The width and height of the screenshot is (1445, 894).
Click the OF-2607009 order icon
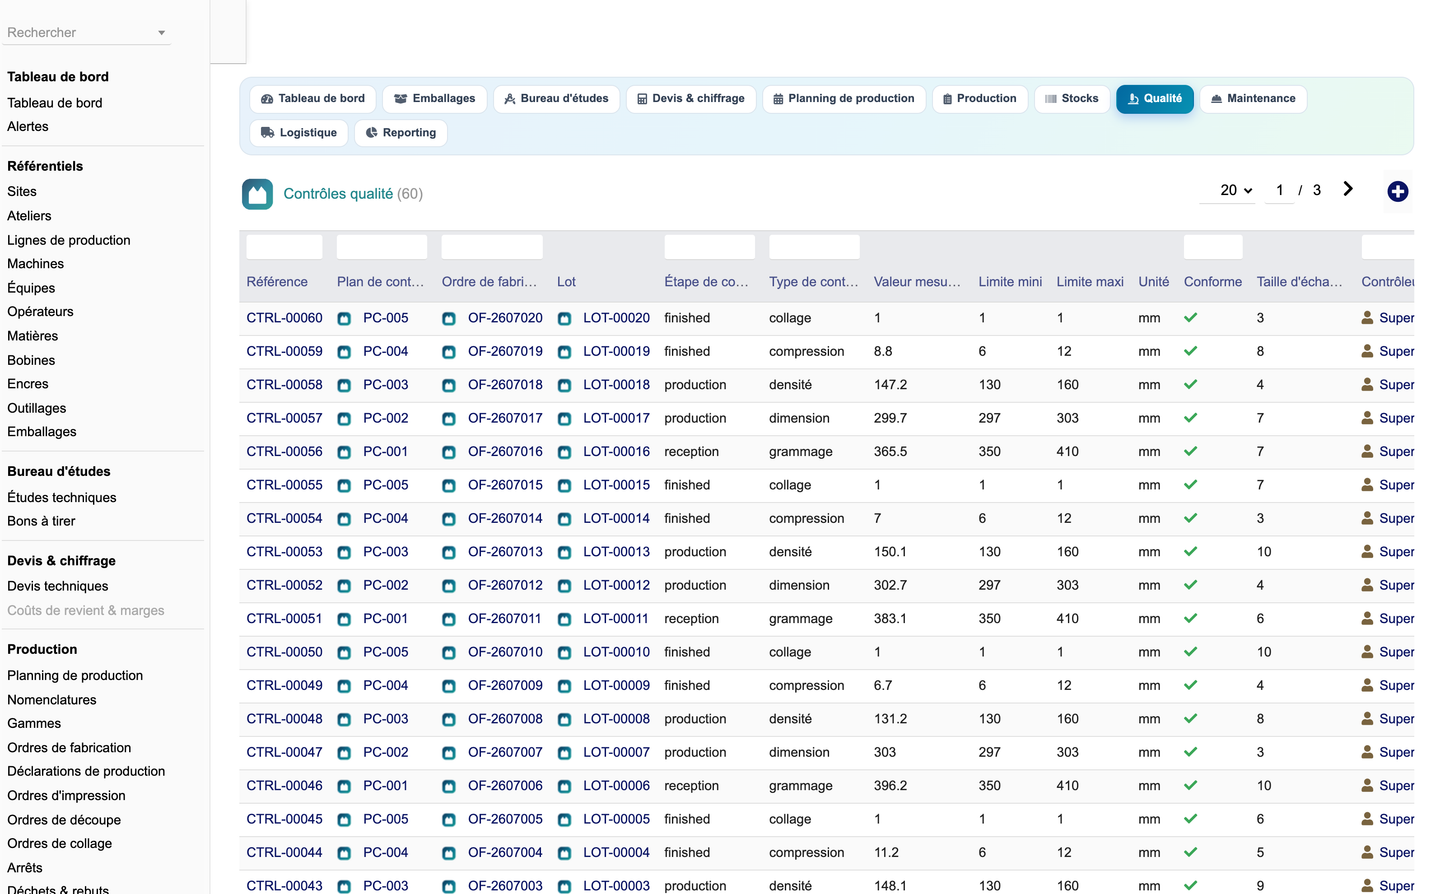tap(449, 686)
